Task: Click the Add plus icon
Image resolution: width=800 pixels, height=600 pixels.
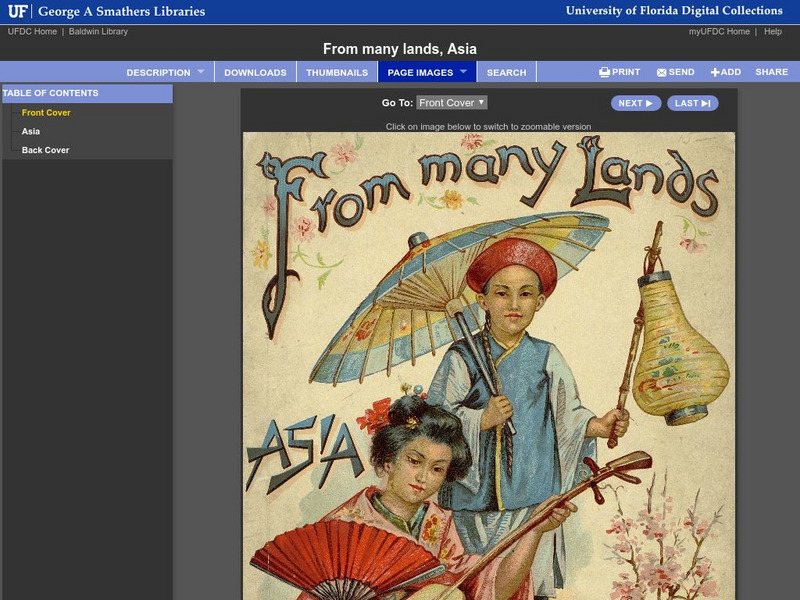Action: pos(715,72)
